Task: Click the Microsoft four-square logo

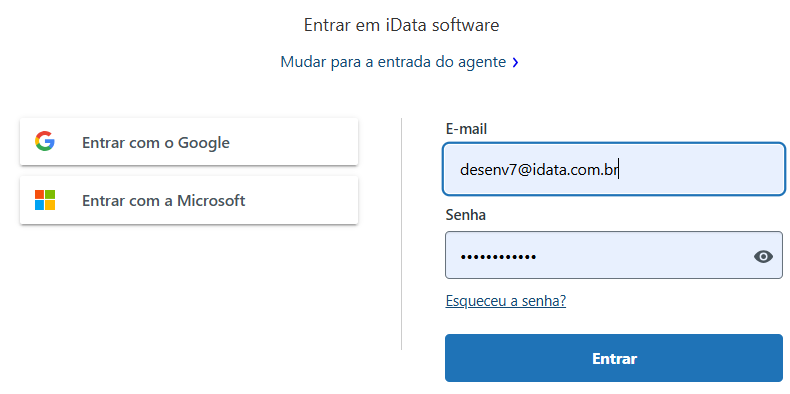Action: (x=45, y=200)
